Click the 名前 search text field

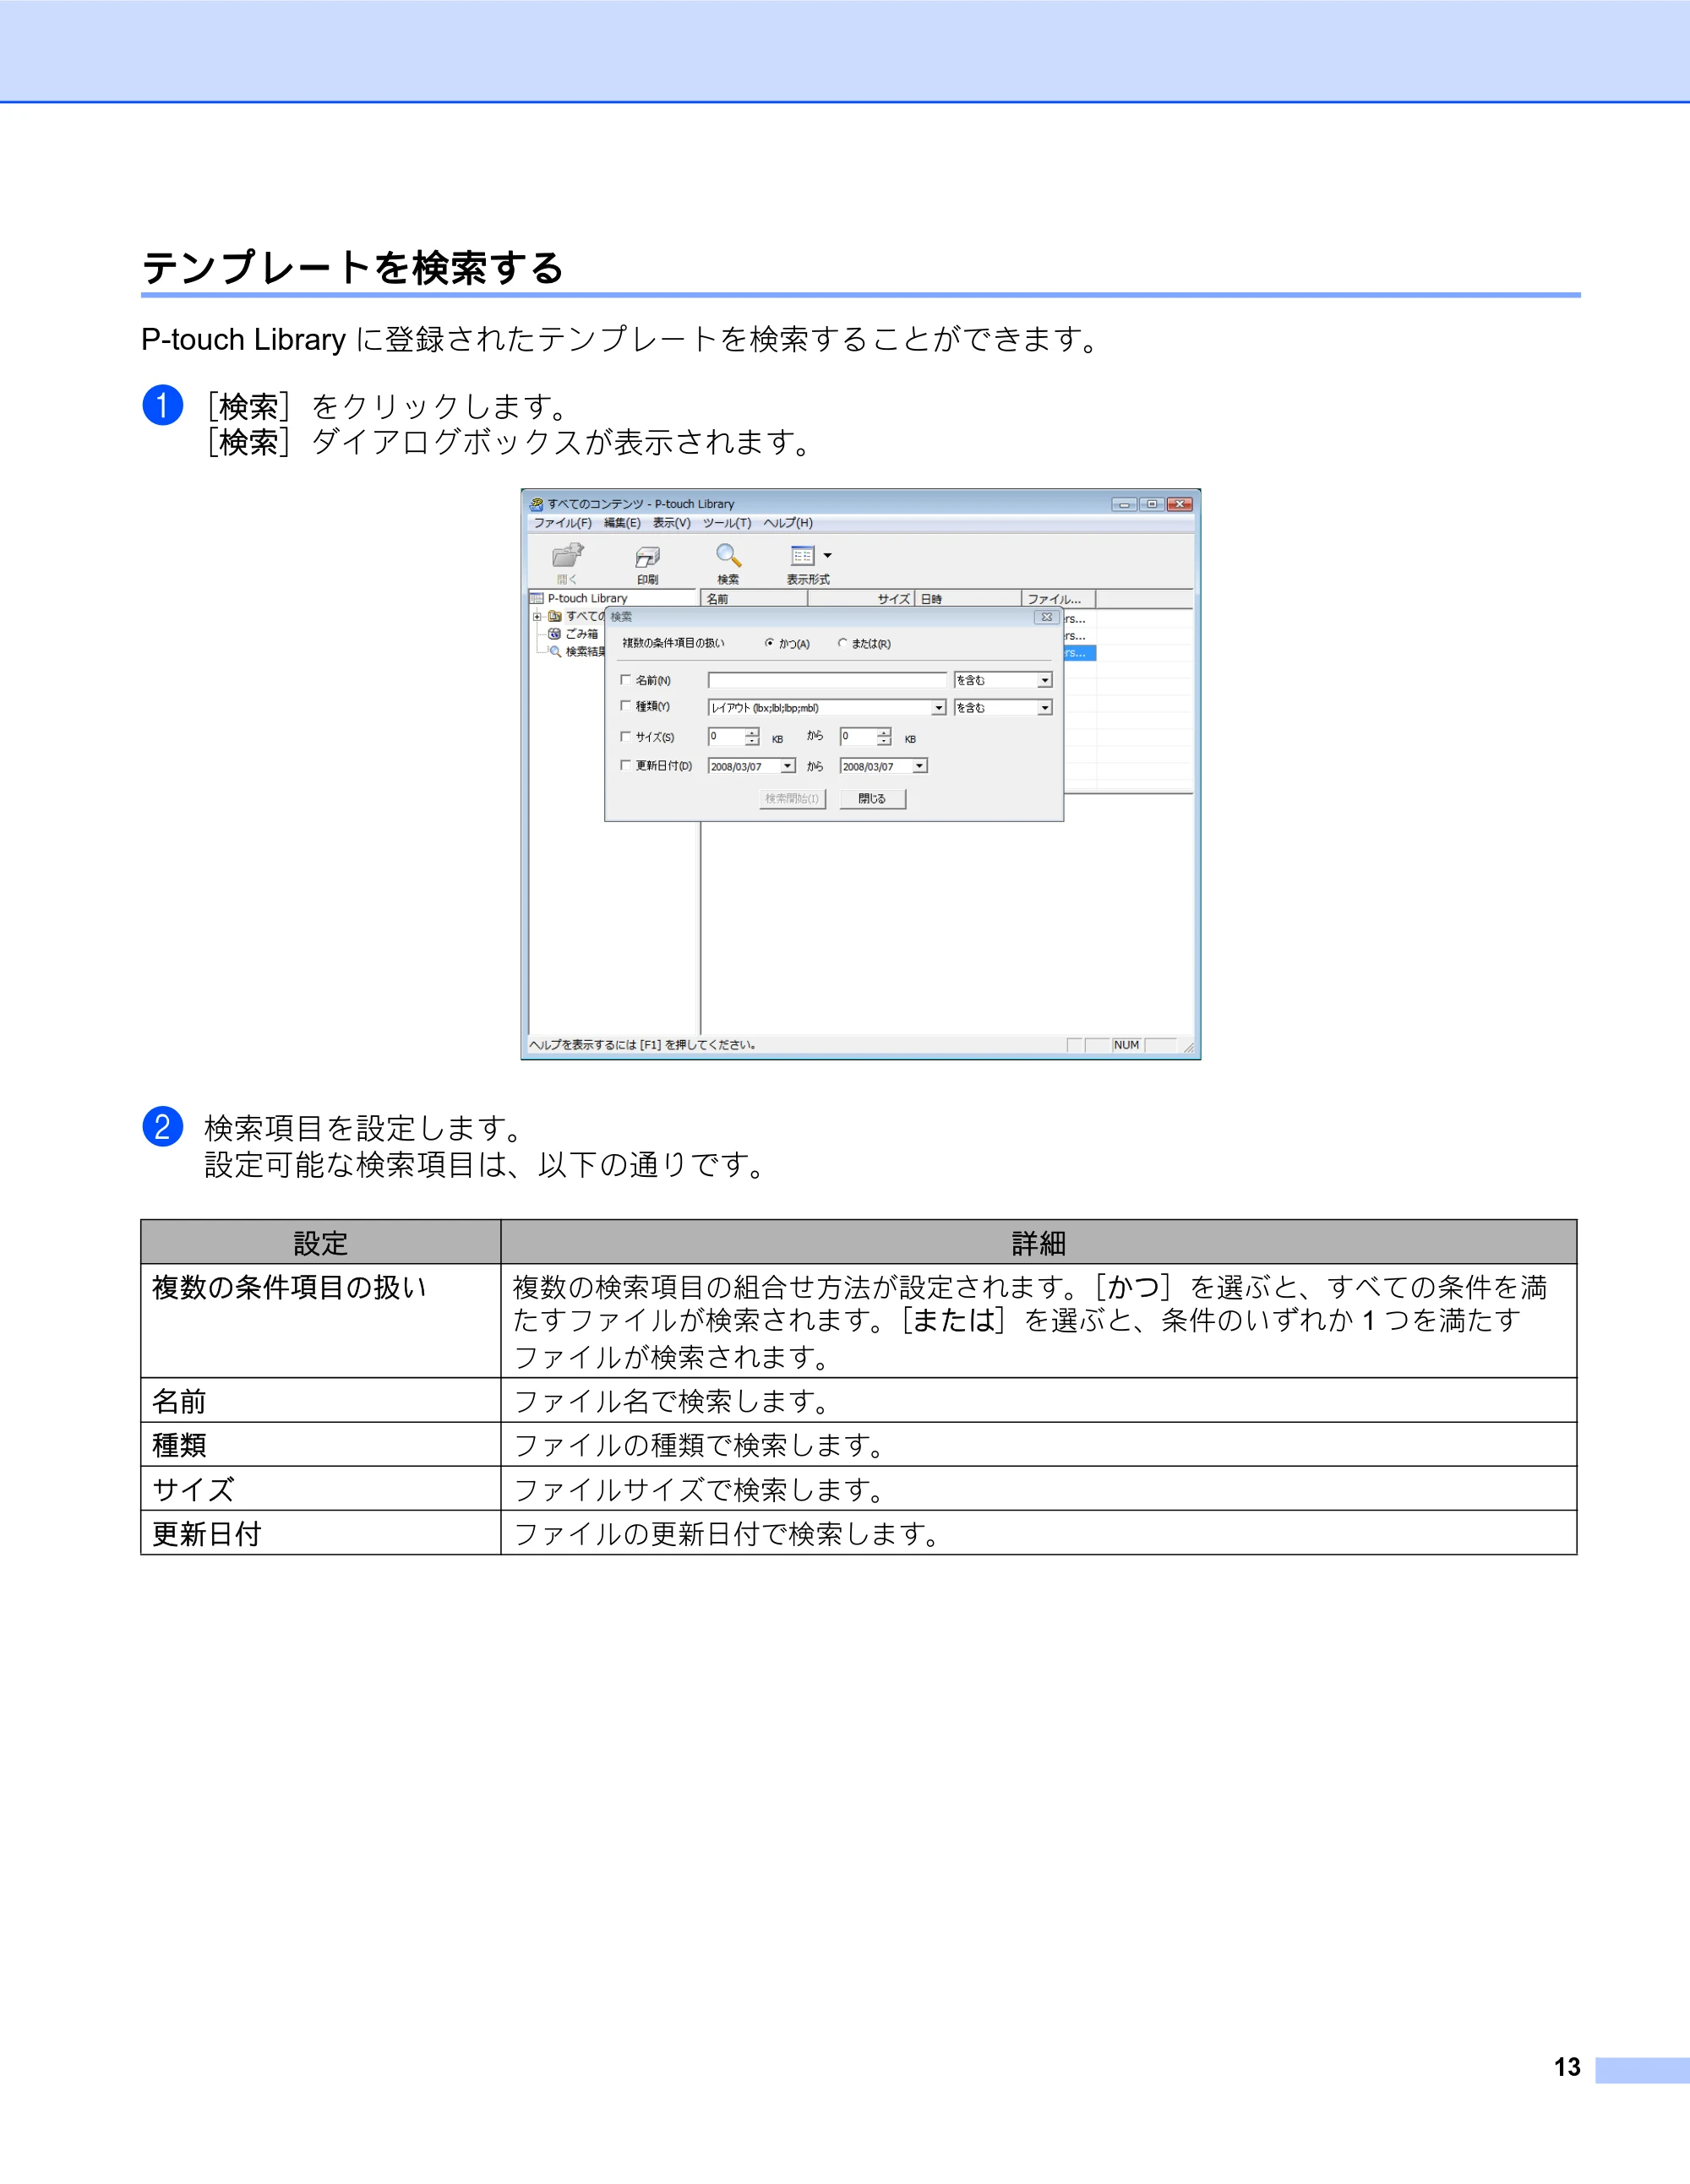[827, 680]
